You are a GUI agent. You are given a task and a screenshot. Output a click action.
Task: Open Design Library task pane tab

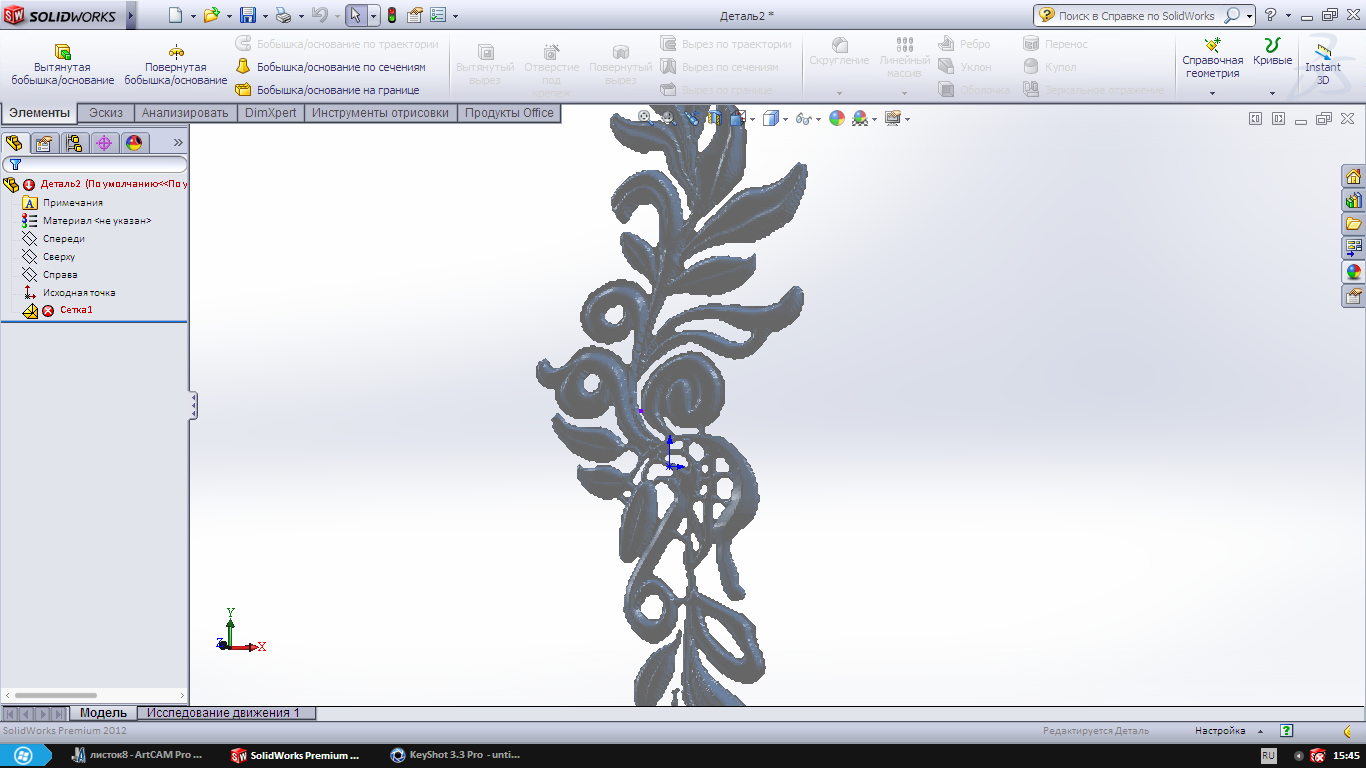pyautogui.click(x=1354, y=200)
